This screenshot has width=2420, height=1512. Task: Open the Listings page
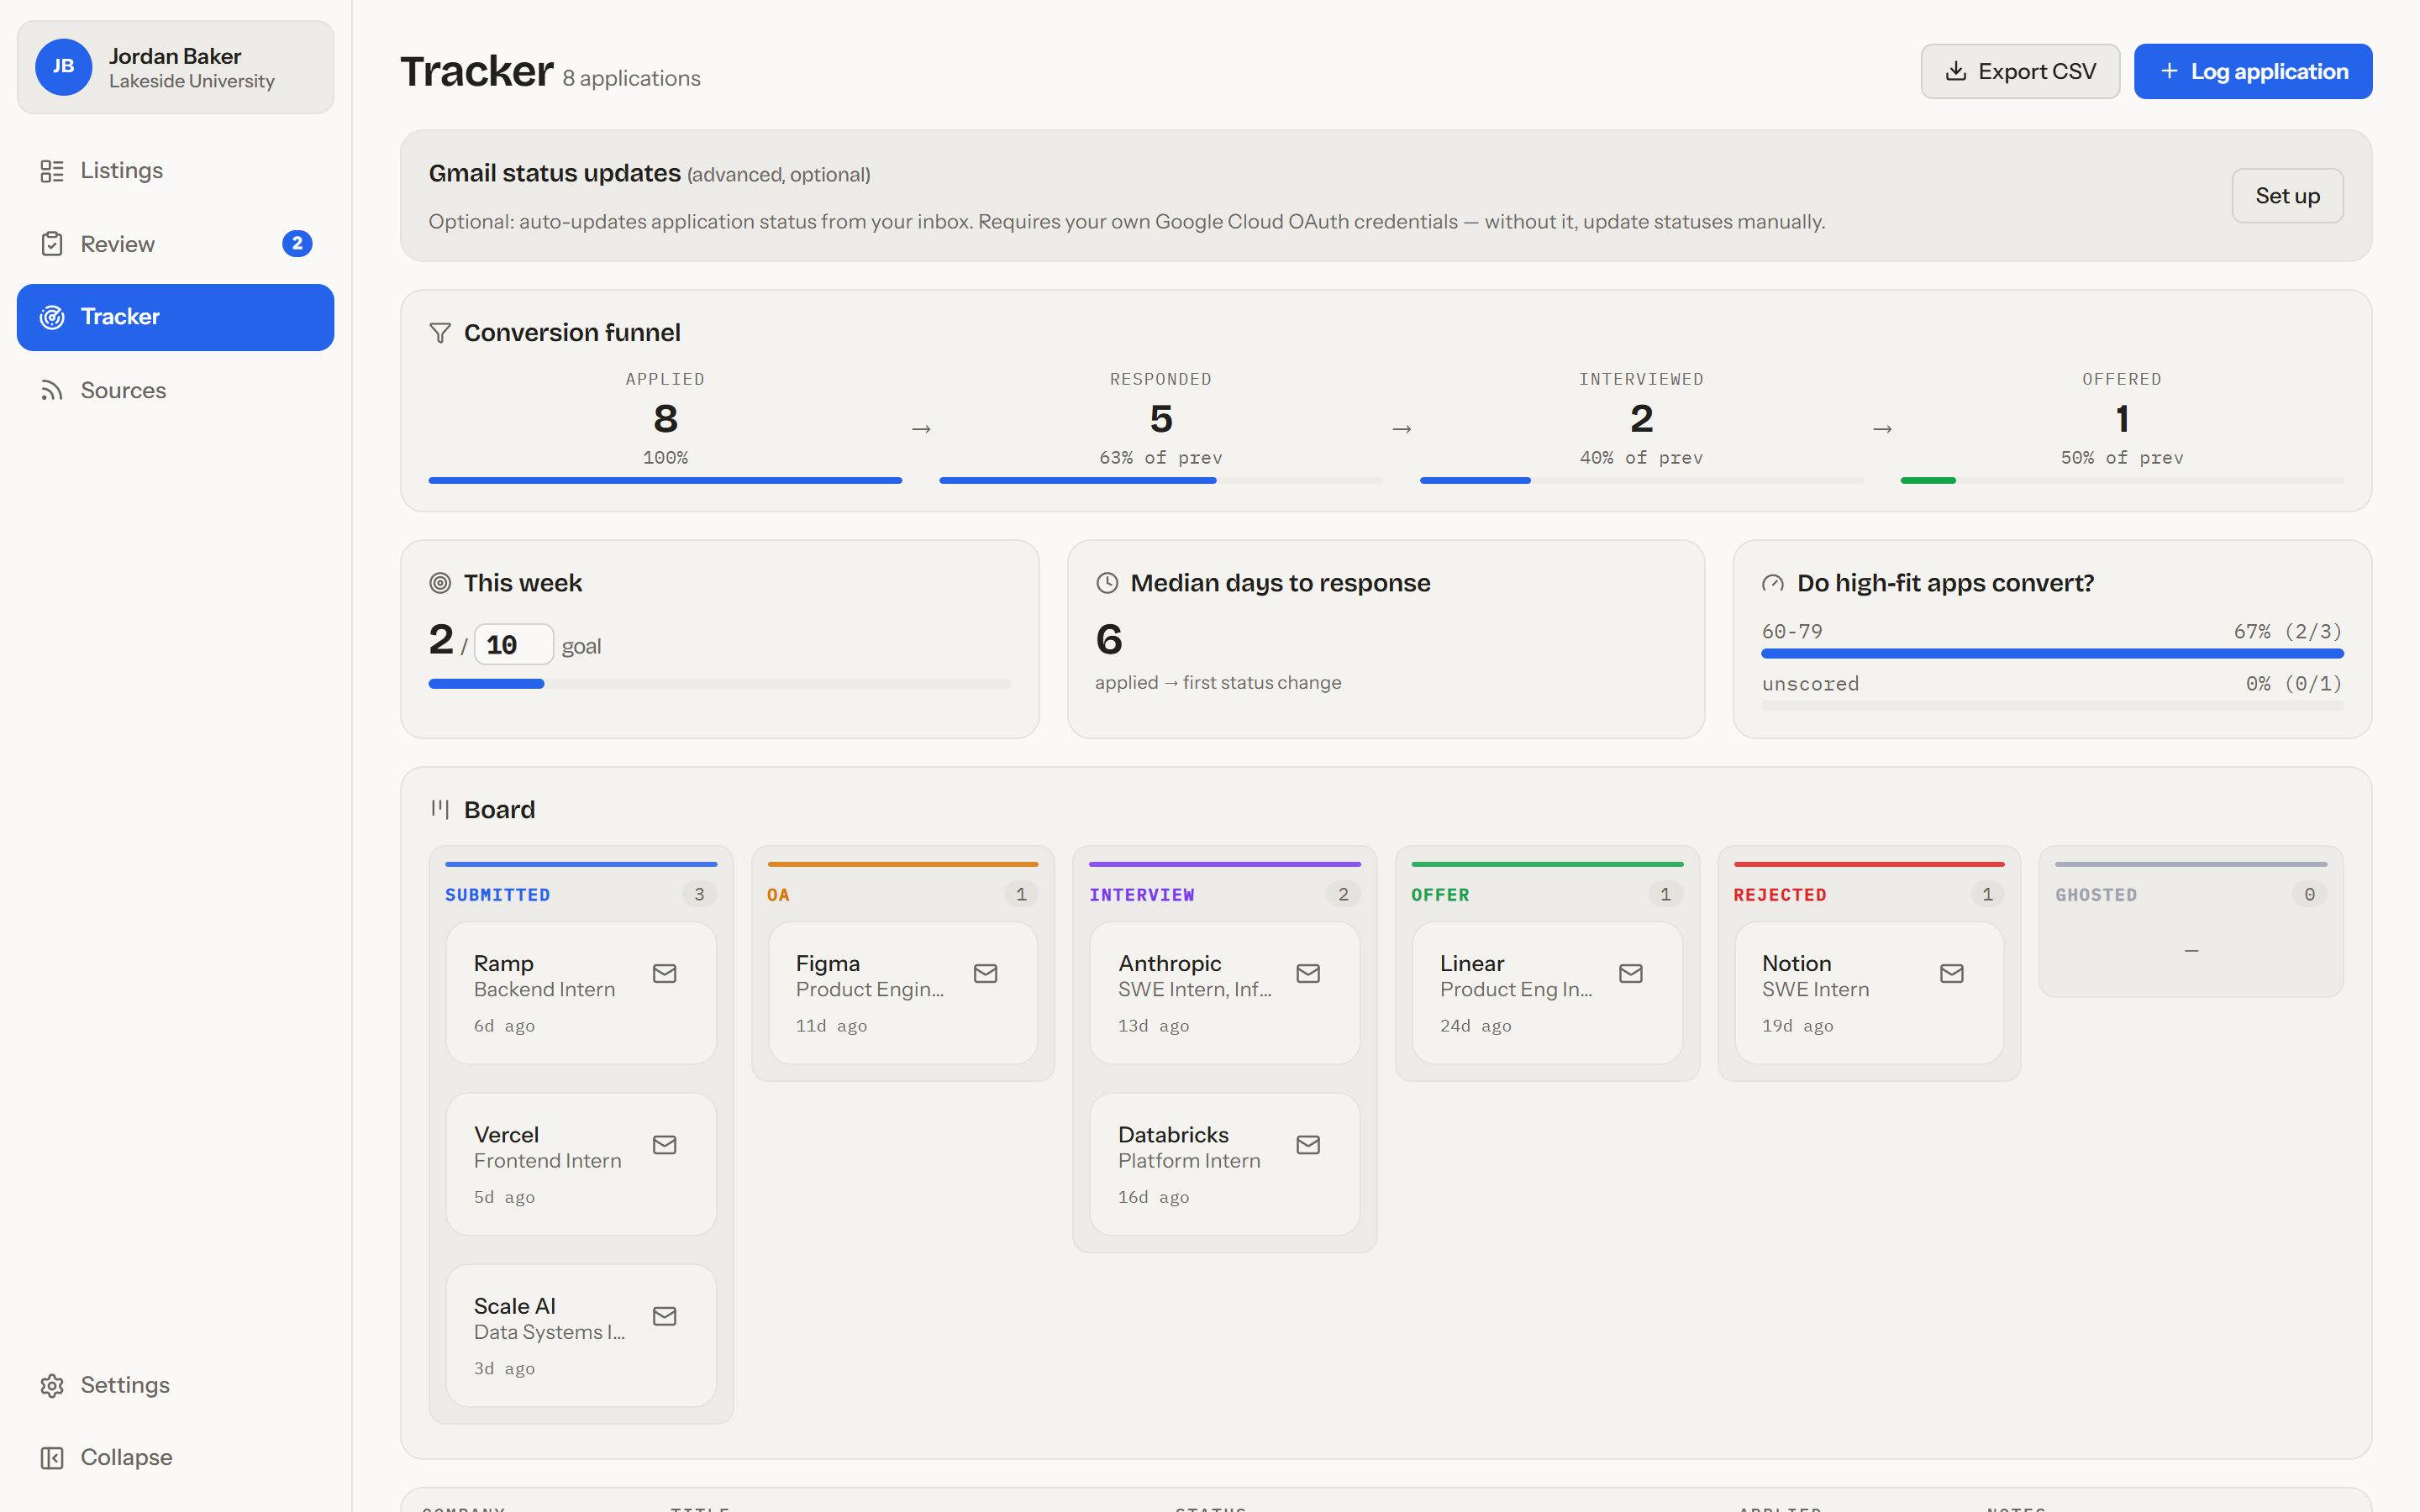pos(175,171)
